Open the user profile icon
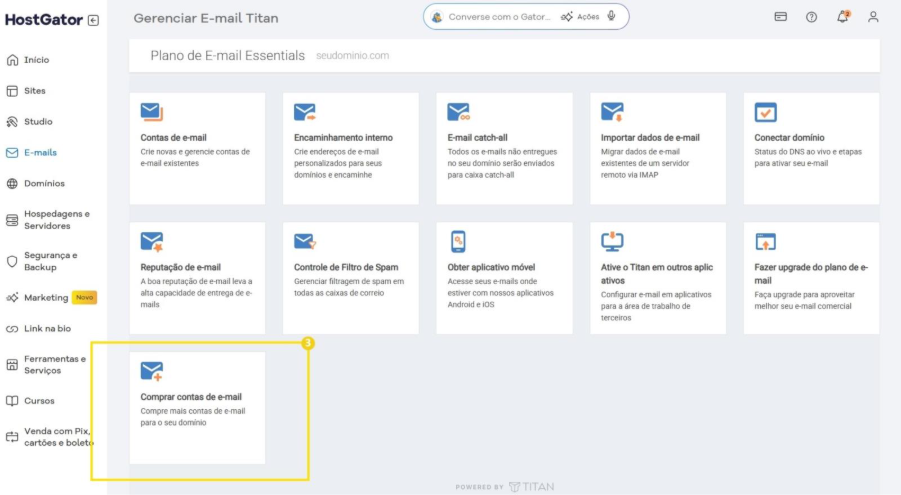 pos(873,17)
